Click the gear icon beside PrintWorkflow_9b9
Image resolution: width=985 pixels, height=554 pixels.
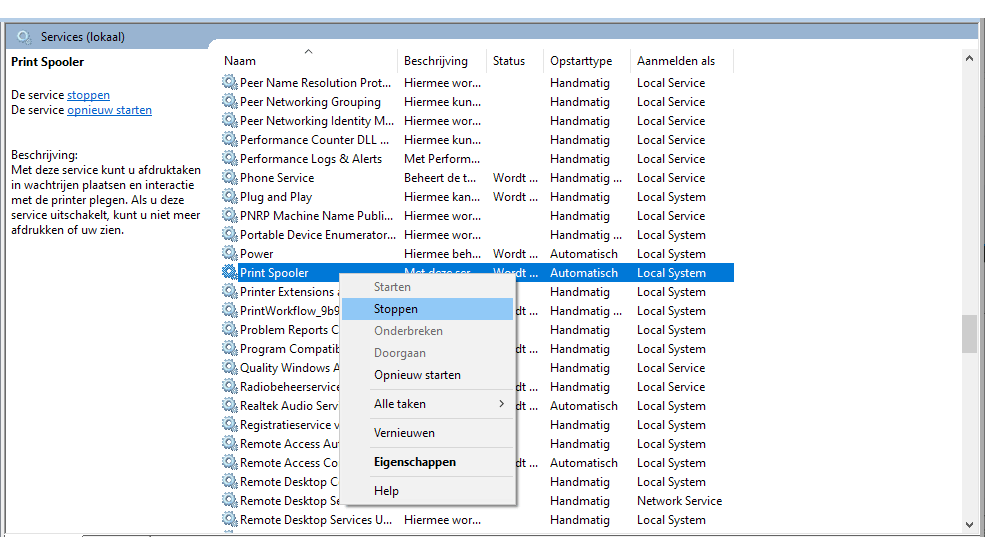click(229, 310)
